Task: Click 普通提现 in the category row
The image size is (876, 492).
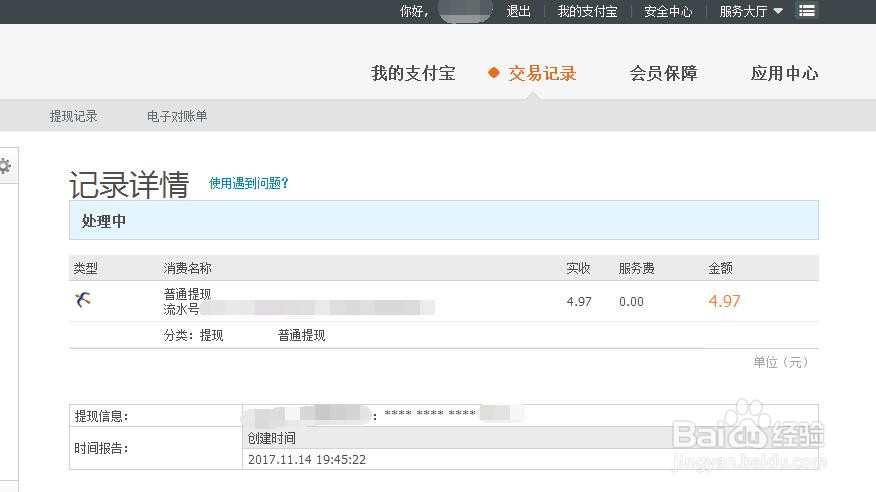Action: pos(301,335)
